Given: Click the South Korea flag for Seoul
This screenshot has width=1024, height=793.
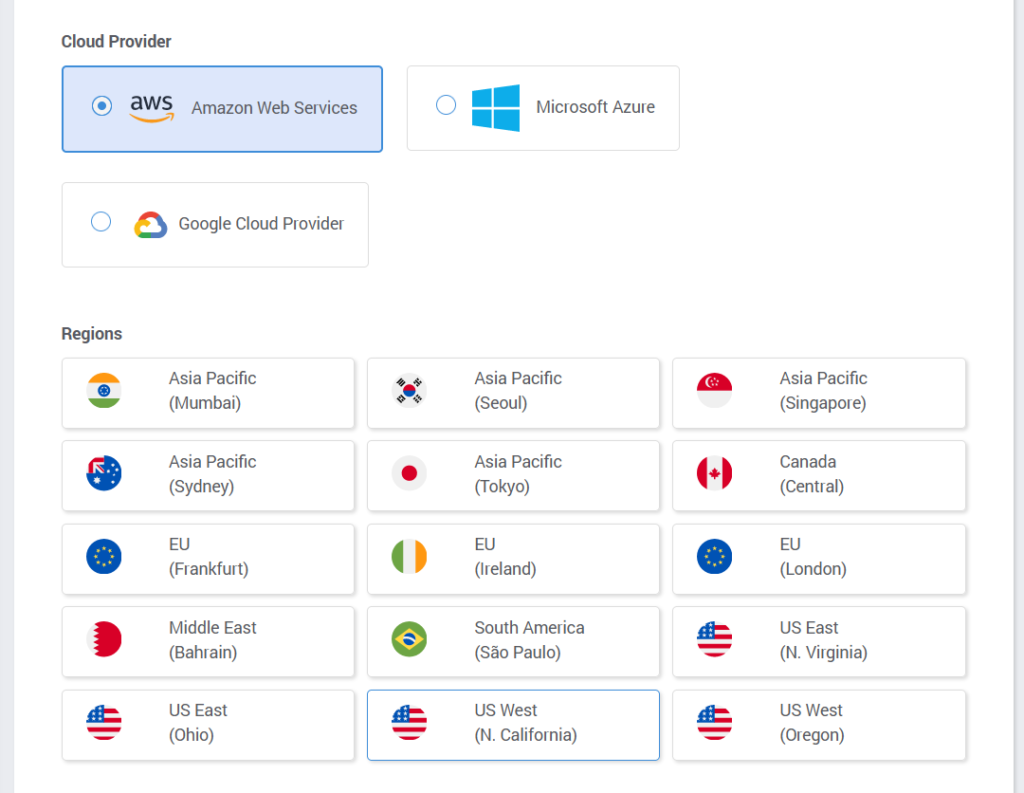Looking at the screenshot, I should tap(409, 391).
